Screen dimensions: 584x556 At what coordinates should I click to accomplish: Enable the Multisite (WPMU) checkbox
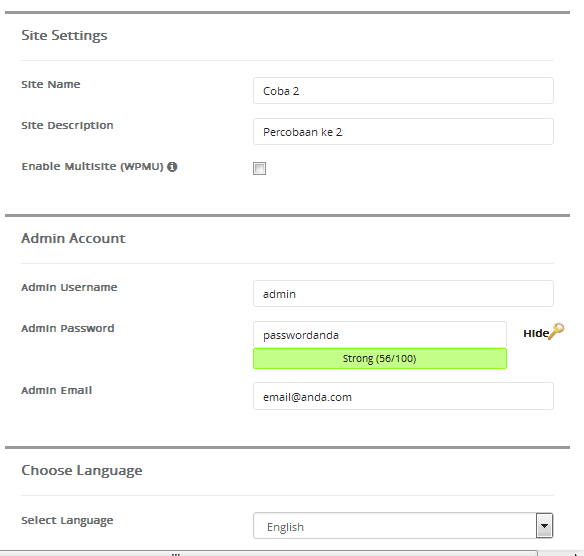tap(259, 168)
